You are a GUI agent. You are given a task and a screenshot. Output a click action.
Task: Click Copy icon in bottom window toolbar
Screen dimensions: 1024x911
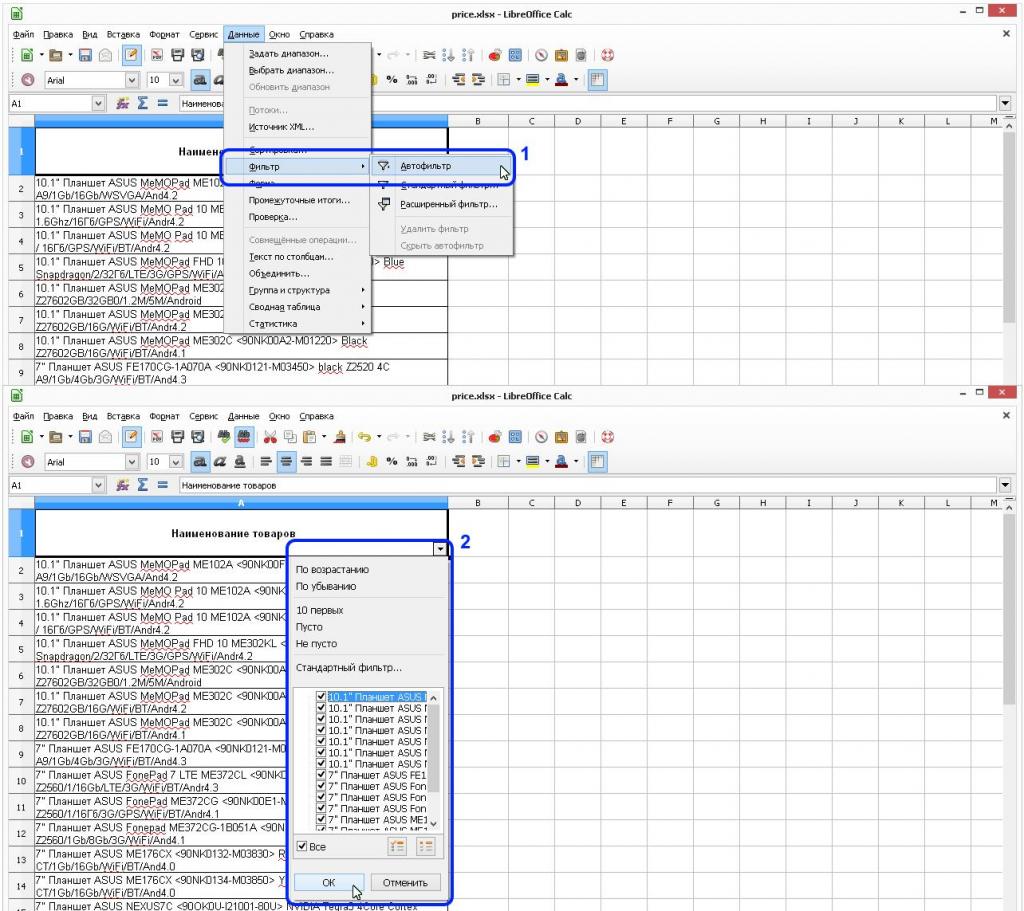291,437
